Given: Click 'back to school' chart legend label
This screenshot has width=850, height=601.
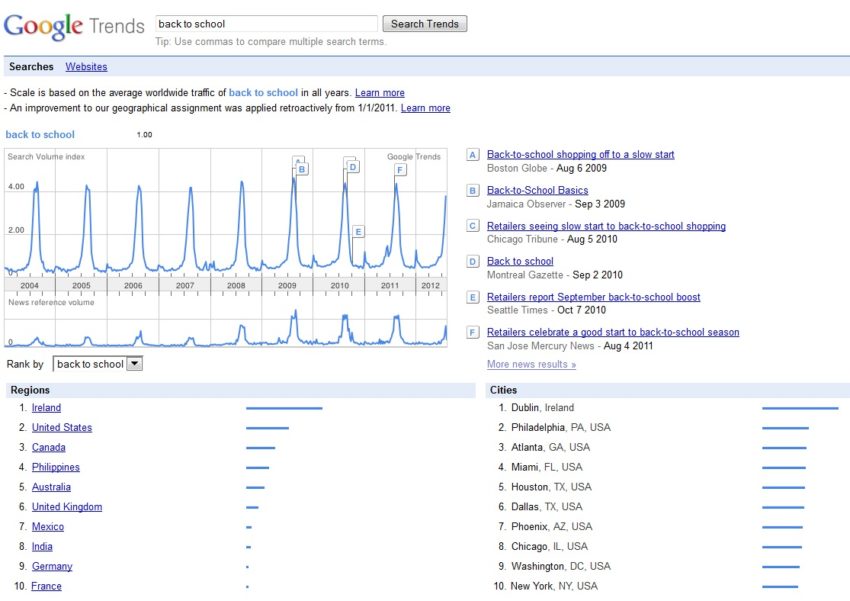Looking at the screenshot, I should pyautogui.click(x=40, y=134).
